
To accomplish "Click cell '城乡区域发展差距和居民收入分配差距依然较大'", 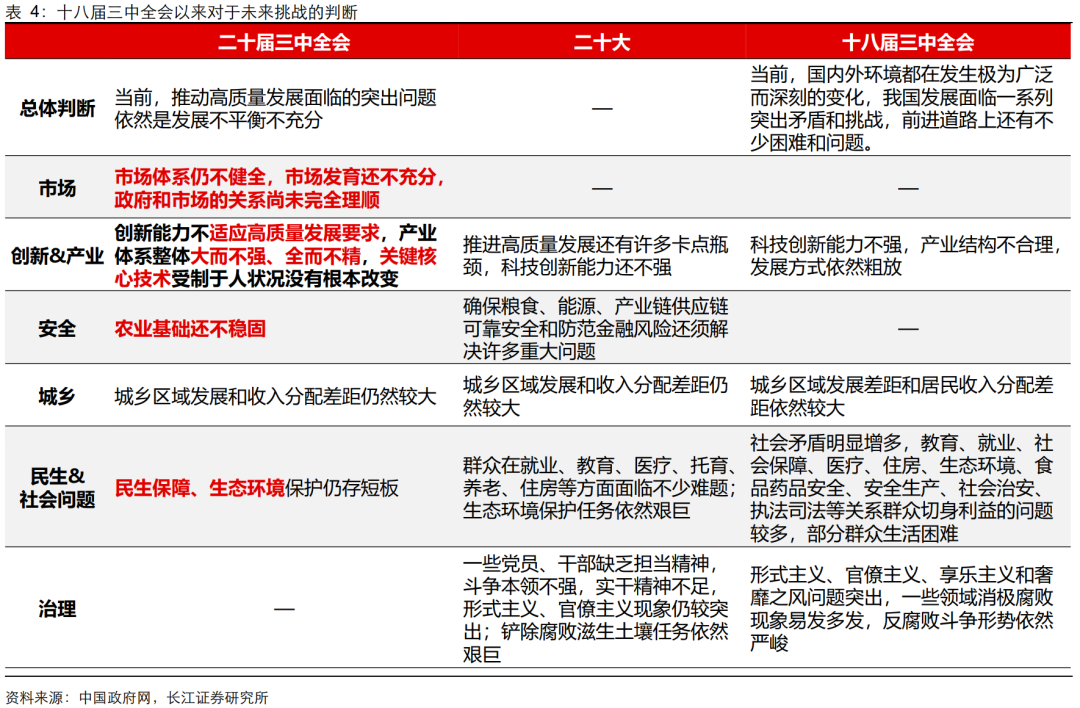I will tap(902, 397).
